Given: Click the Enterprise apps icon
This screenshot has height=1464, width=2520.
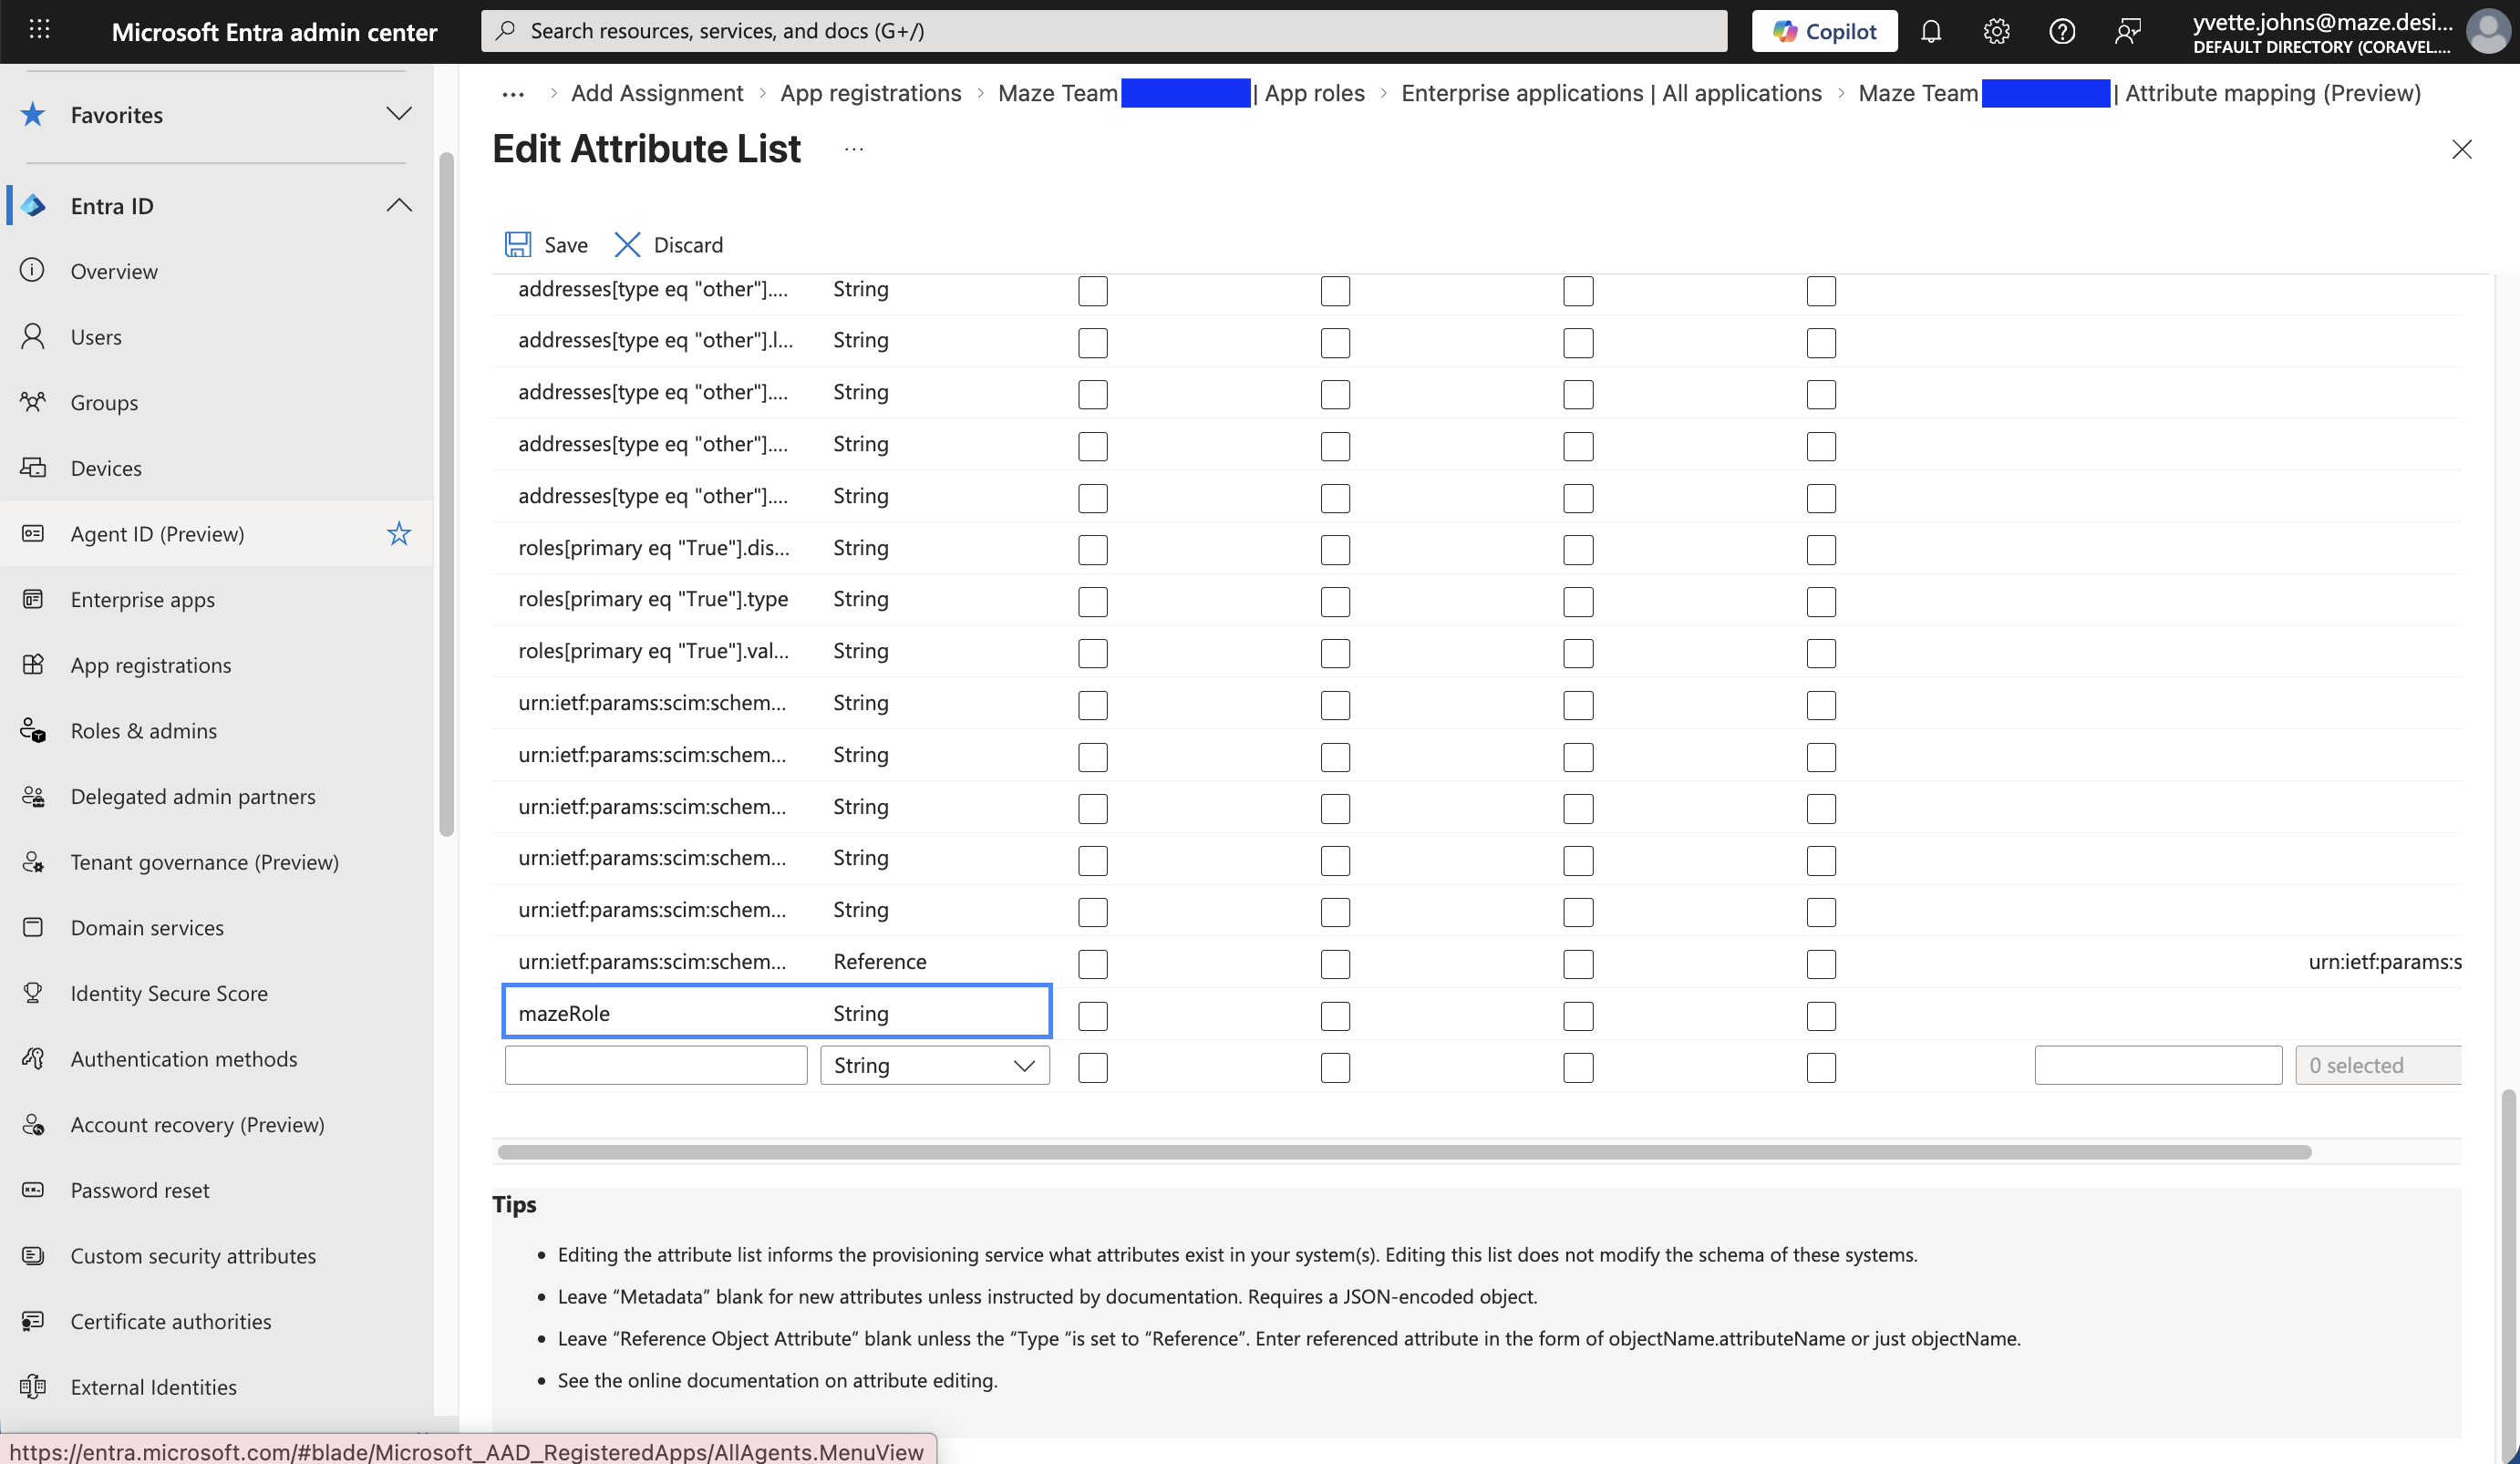Looking at the screenshot, I should point(33,599).
